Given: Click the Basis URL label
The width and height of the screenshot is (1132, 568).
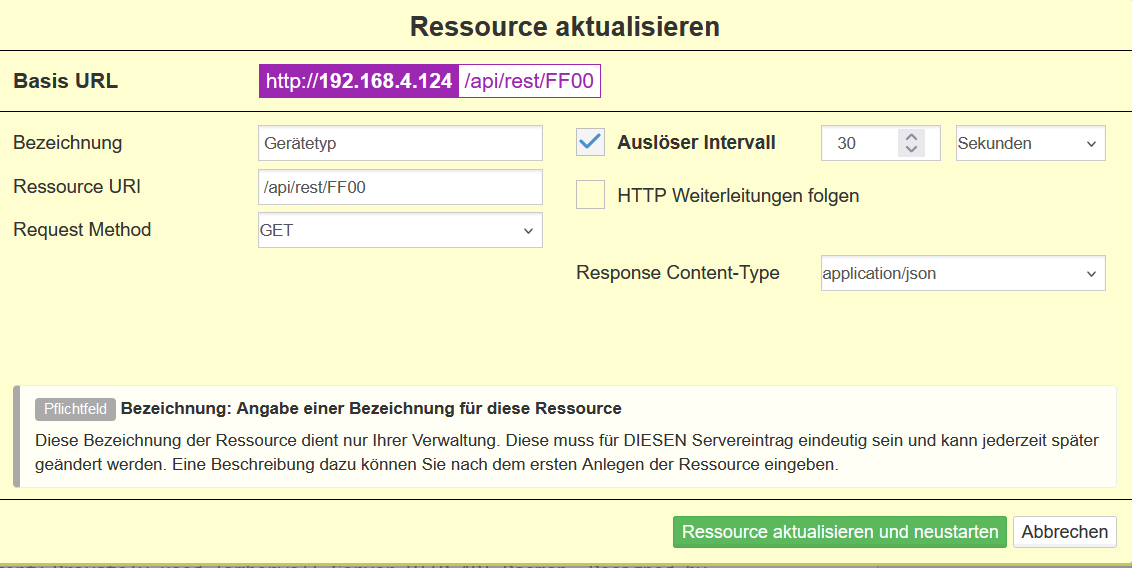Looking at the screenshot, I should pos(66,81).
